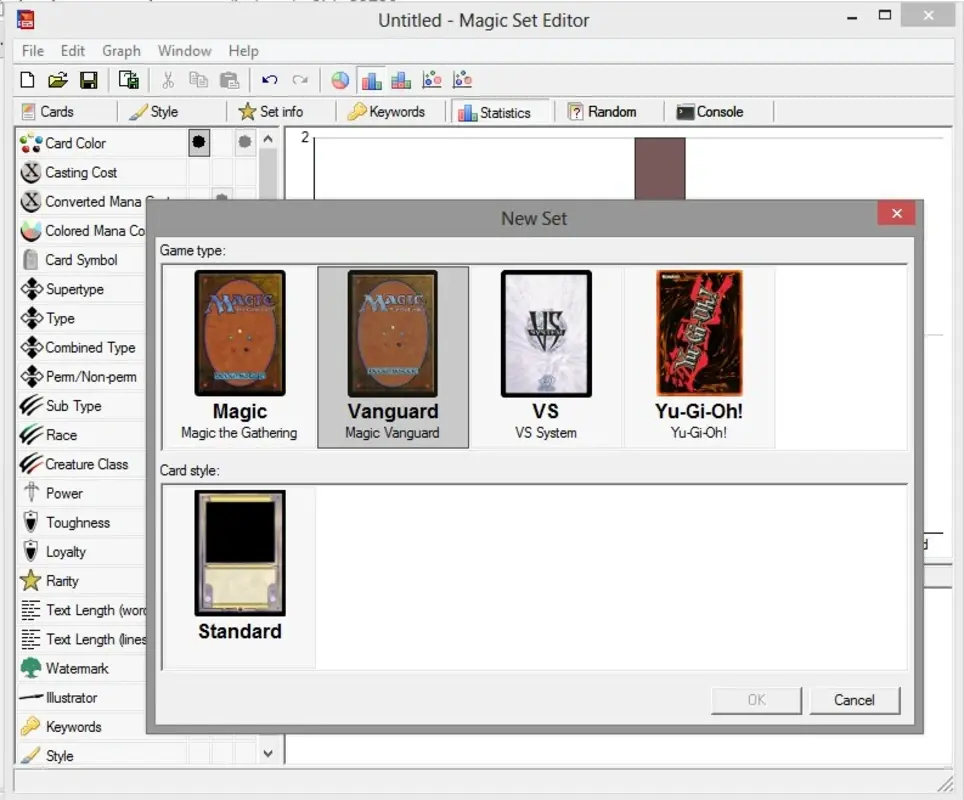This screenshot has width=964, height=800.
Task: Select the Yu-Gi-Oh! game type
Action: tap(698, 356)
